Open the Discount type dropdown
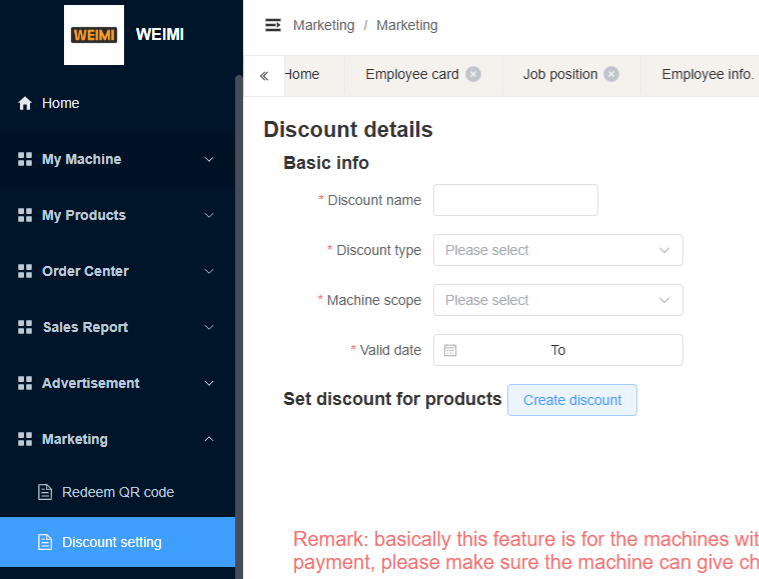This screenshot has height=579, width=759. pyautogui.click(x=558, y=250)
